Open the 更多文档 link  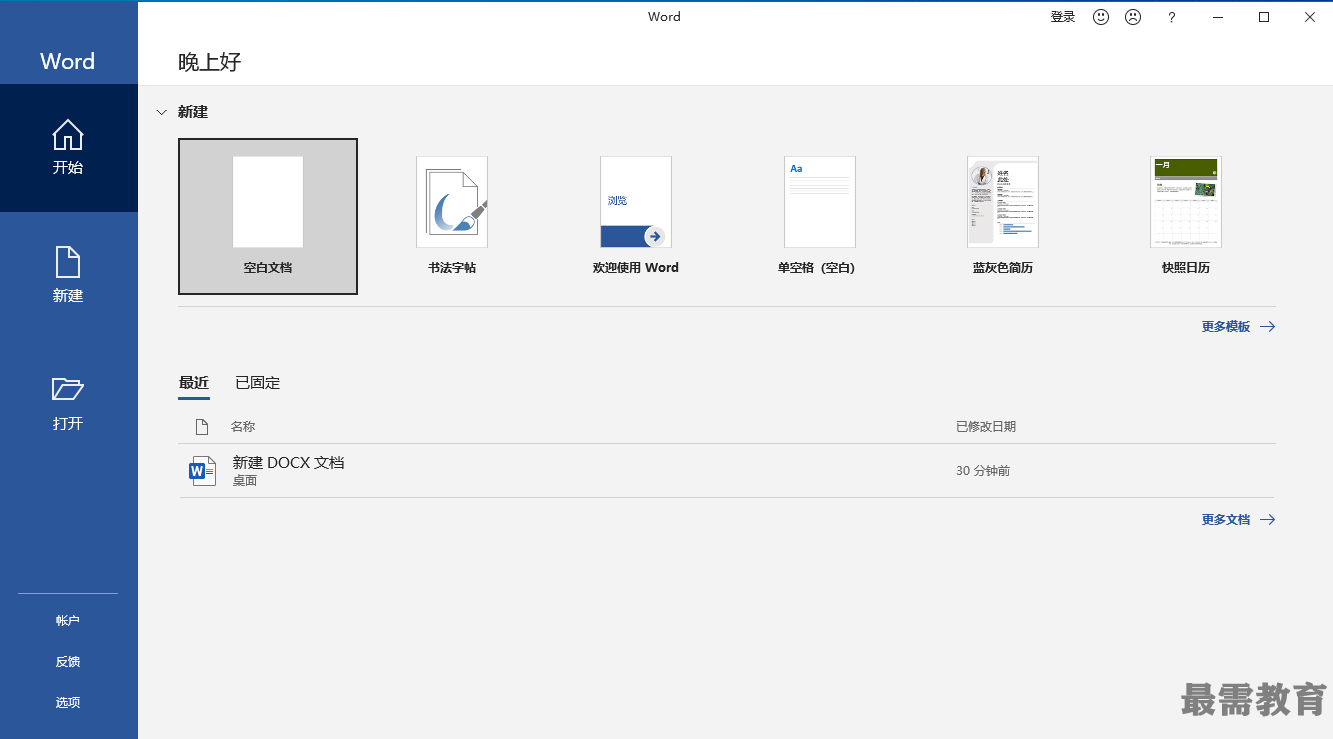point(1238,520)
